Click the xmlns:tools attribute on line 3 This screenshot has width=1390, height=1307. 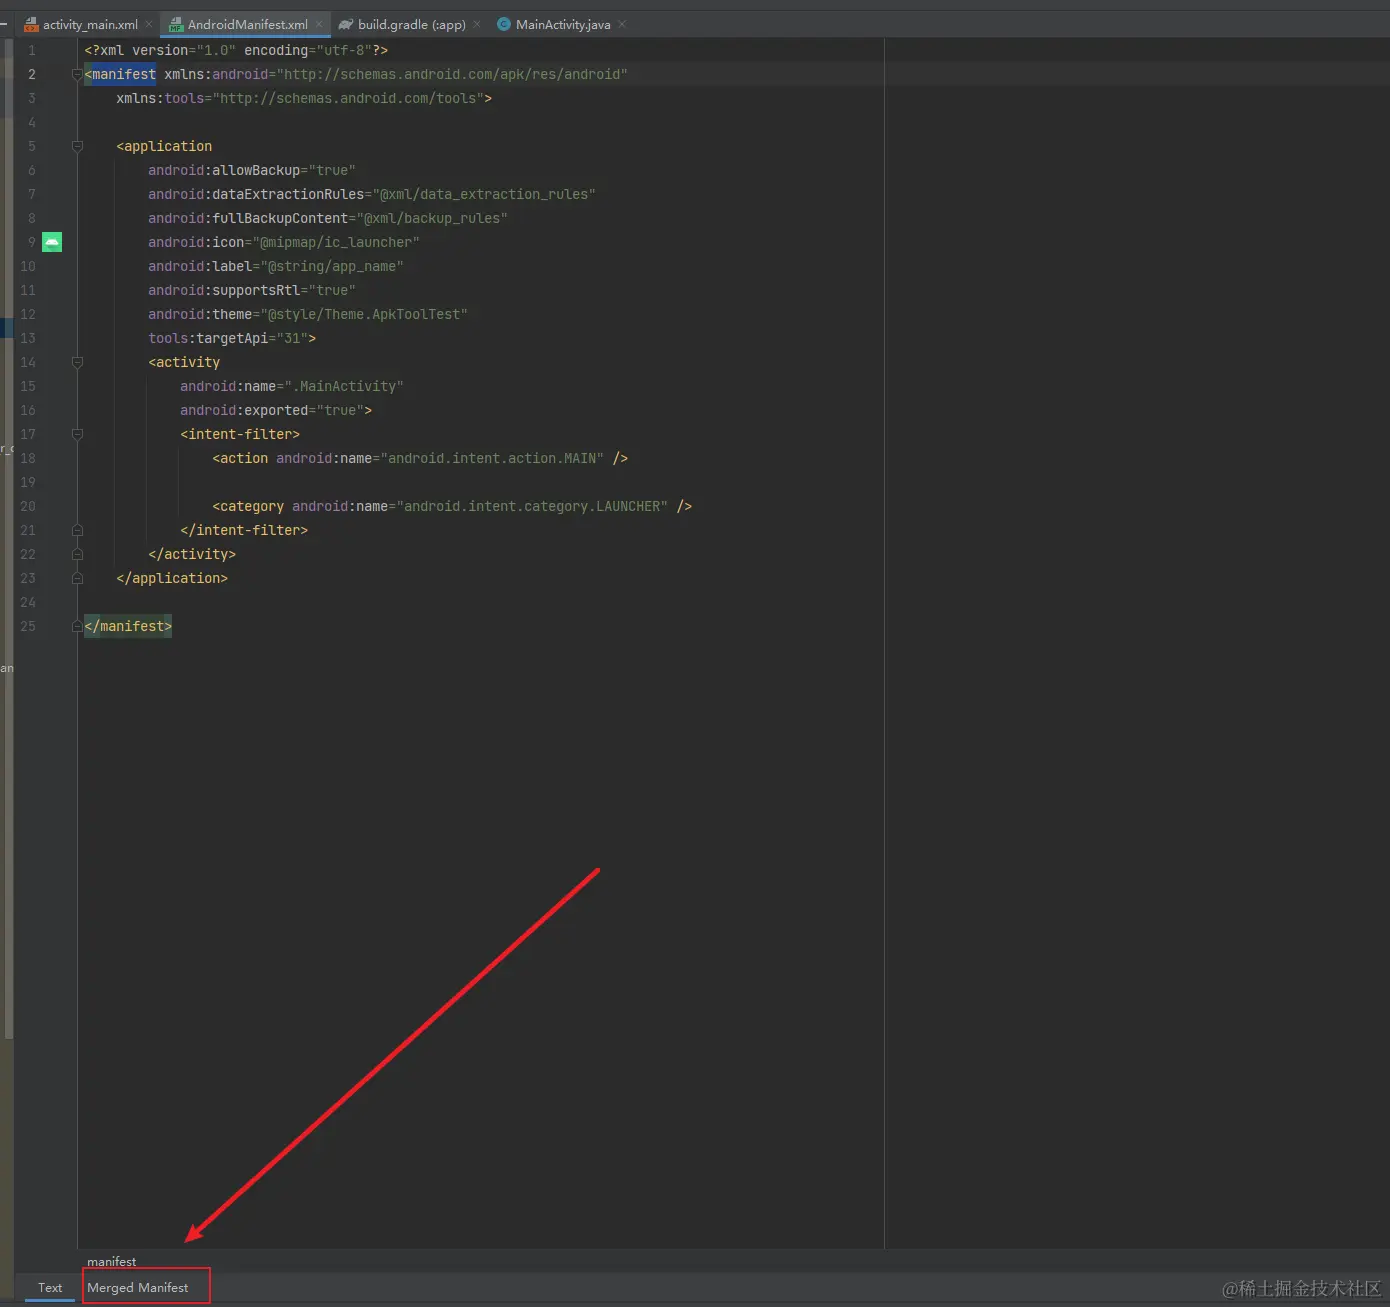click(304, 98)
